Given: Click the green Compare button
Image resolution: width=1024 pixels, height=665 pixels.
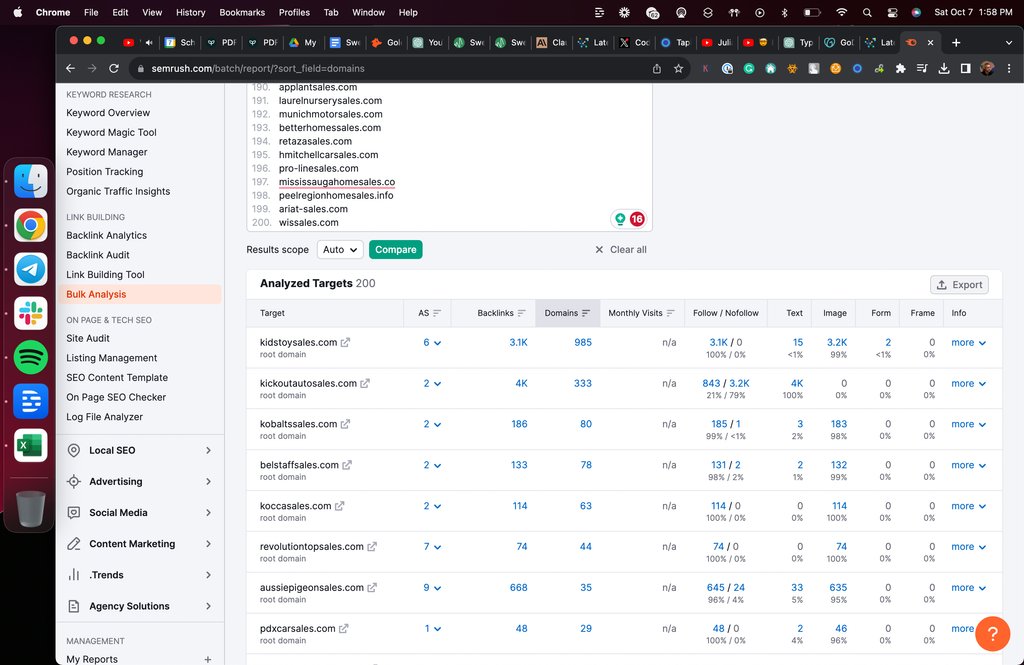Looking at the screenshot, I should [x=396, y=250].
